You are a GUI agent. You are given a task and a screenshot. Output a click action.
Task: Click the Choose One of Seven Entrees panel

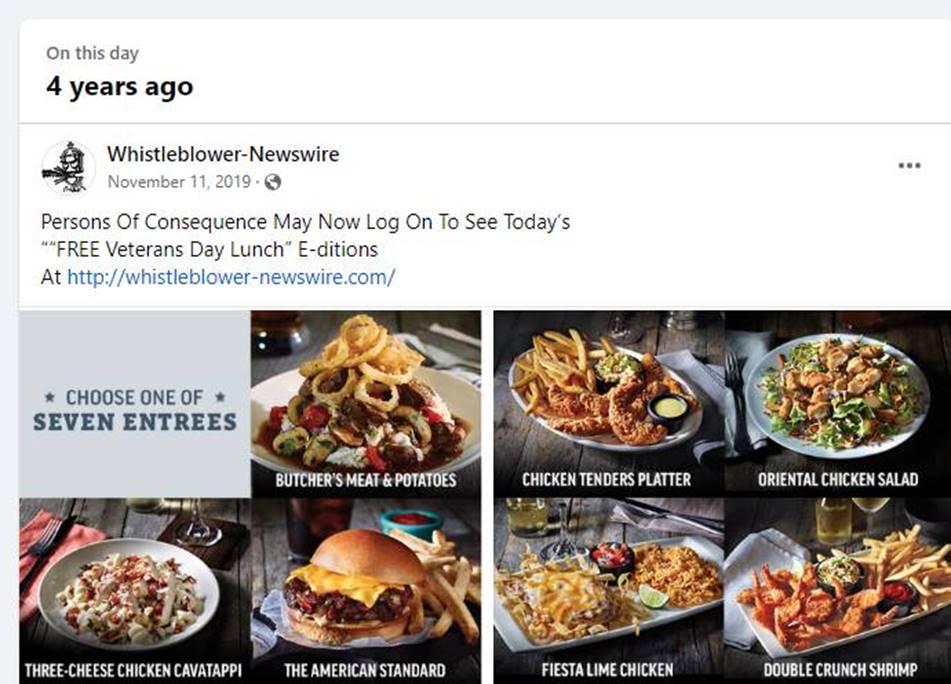(x=135, y=404)
